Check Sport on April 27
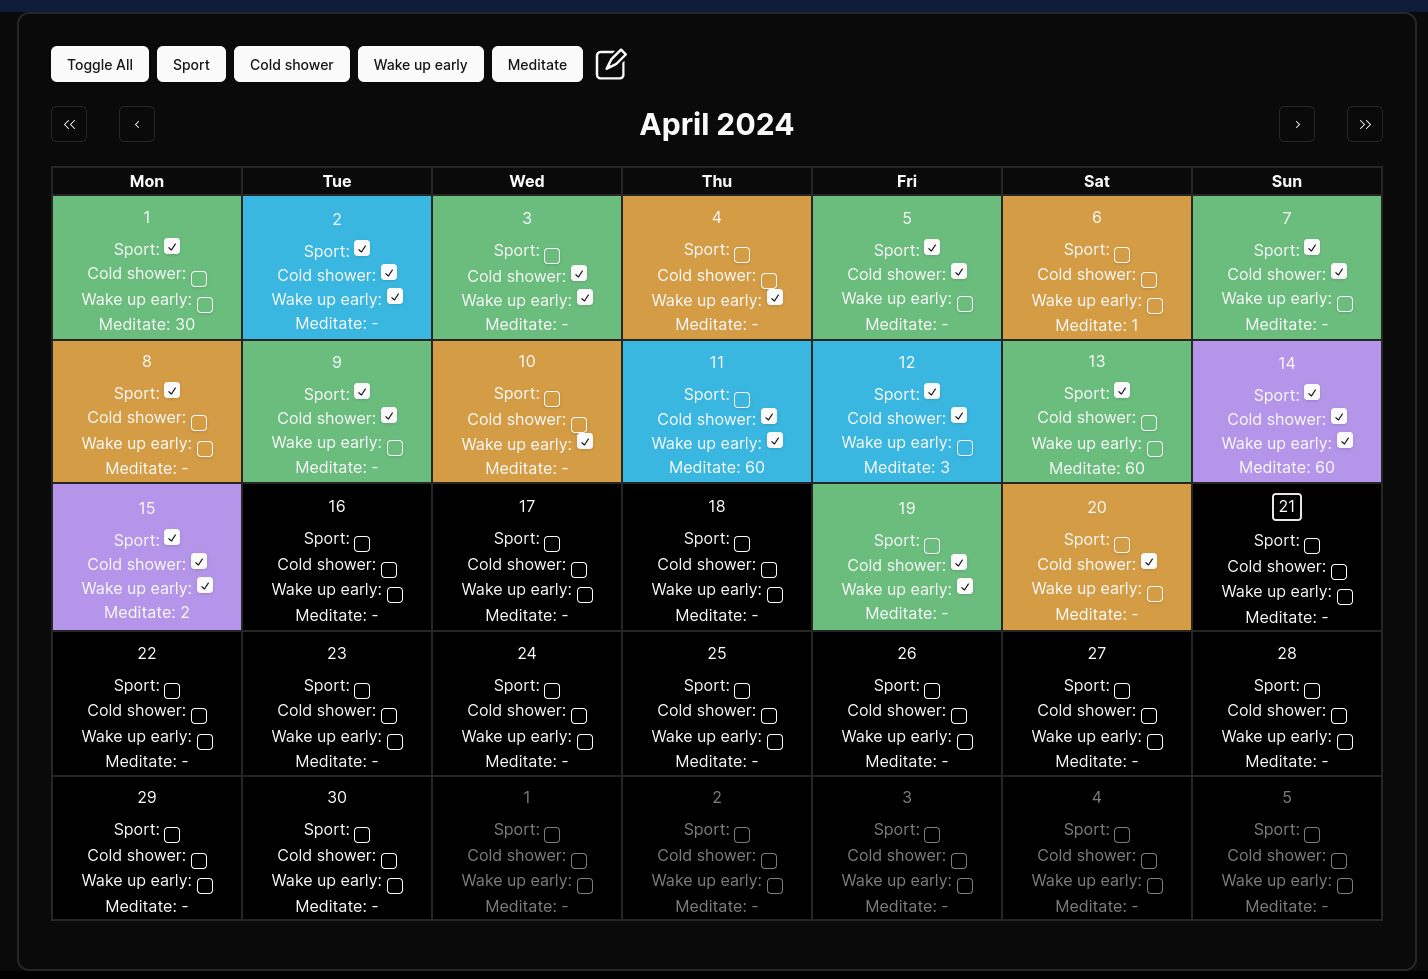The width and height of the screenshot is (1428, 979). point(1122,691)
